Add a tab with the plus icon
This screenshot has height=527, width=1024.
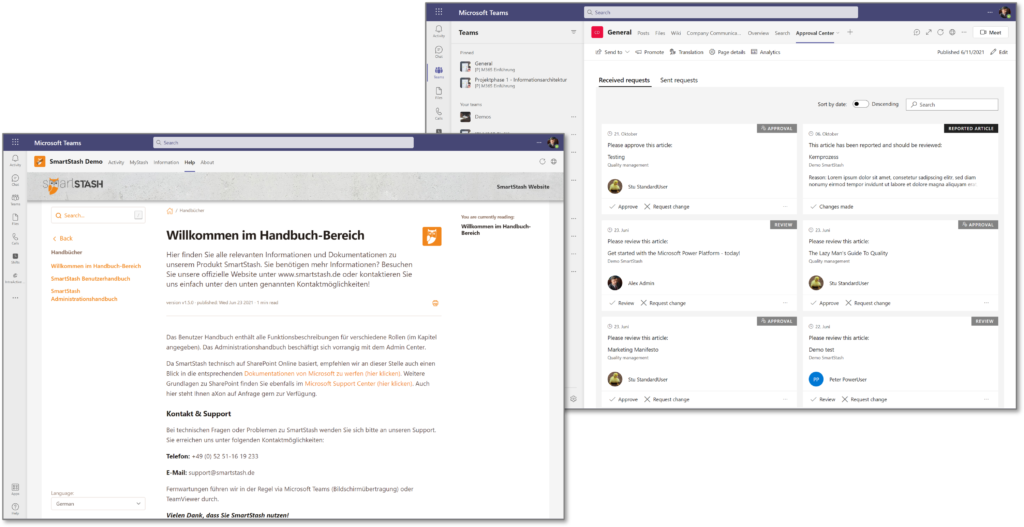coord(850,32)
